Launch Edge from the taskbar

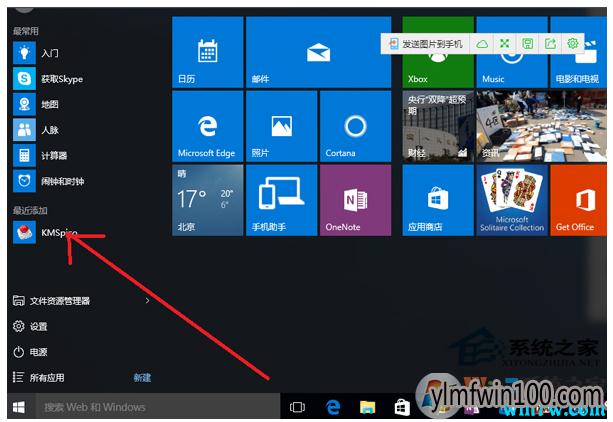pyautogui.click(x=333, y=407)
